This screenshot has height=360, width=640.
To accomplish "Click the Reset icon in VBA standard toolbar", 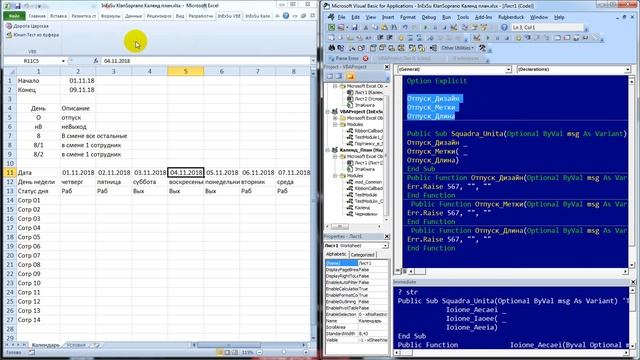I will [x=444, y=27].
